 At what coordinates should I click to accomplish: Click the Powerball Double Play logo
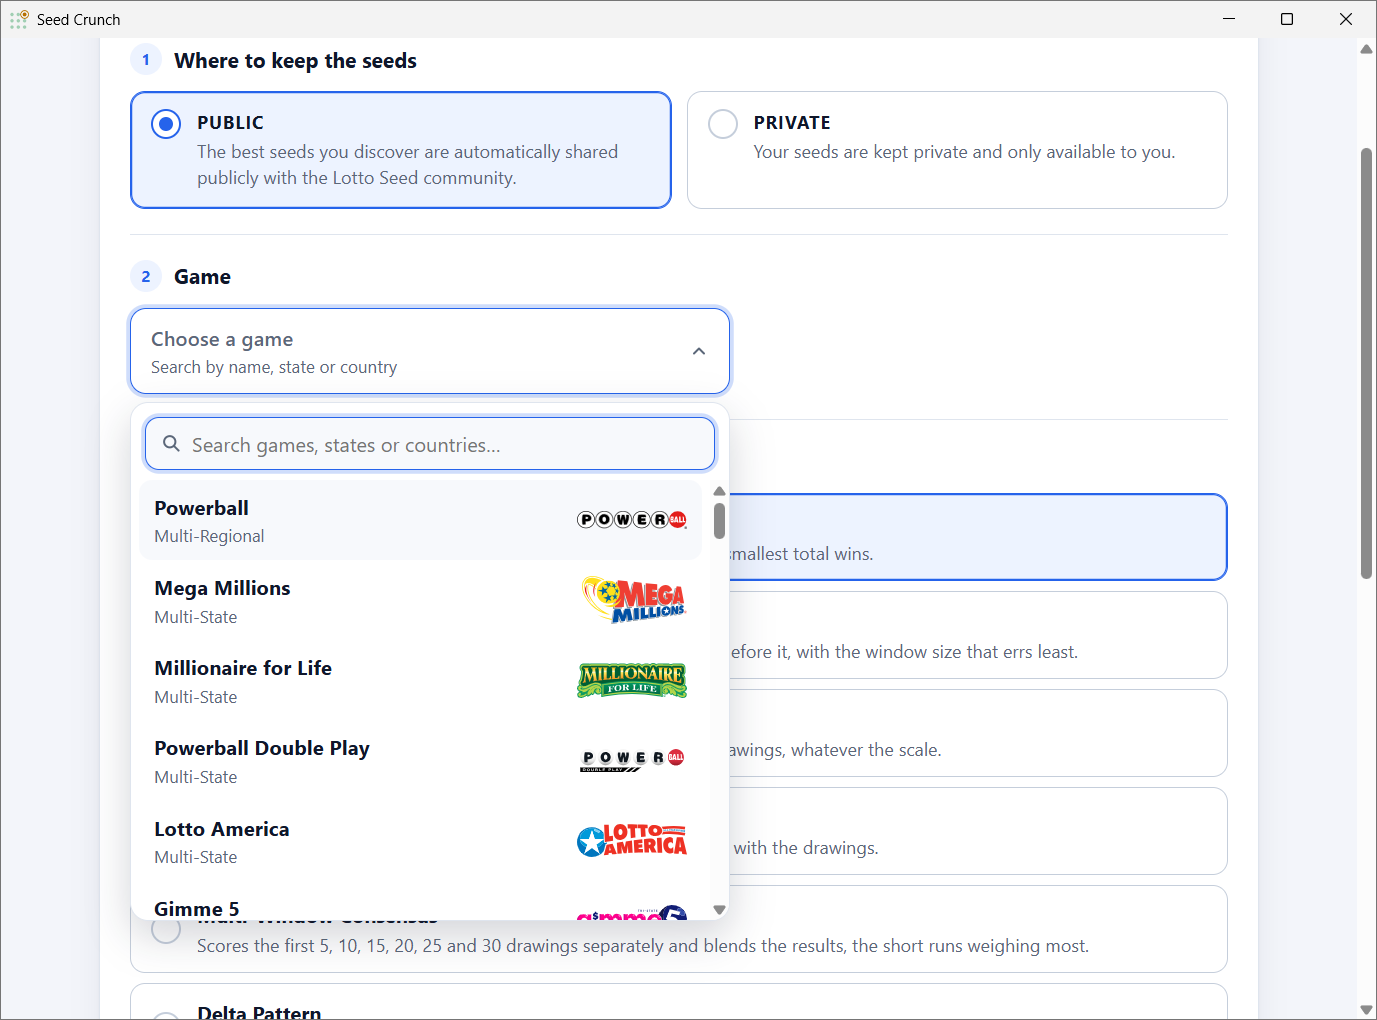coord(632,760)
